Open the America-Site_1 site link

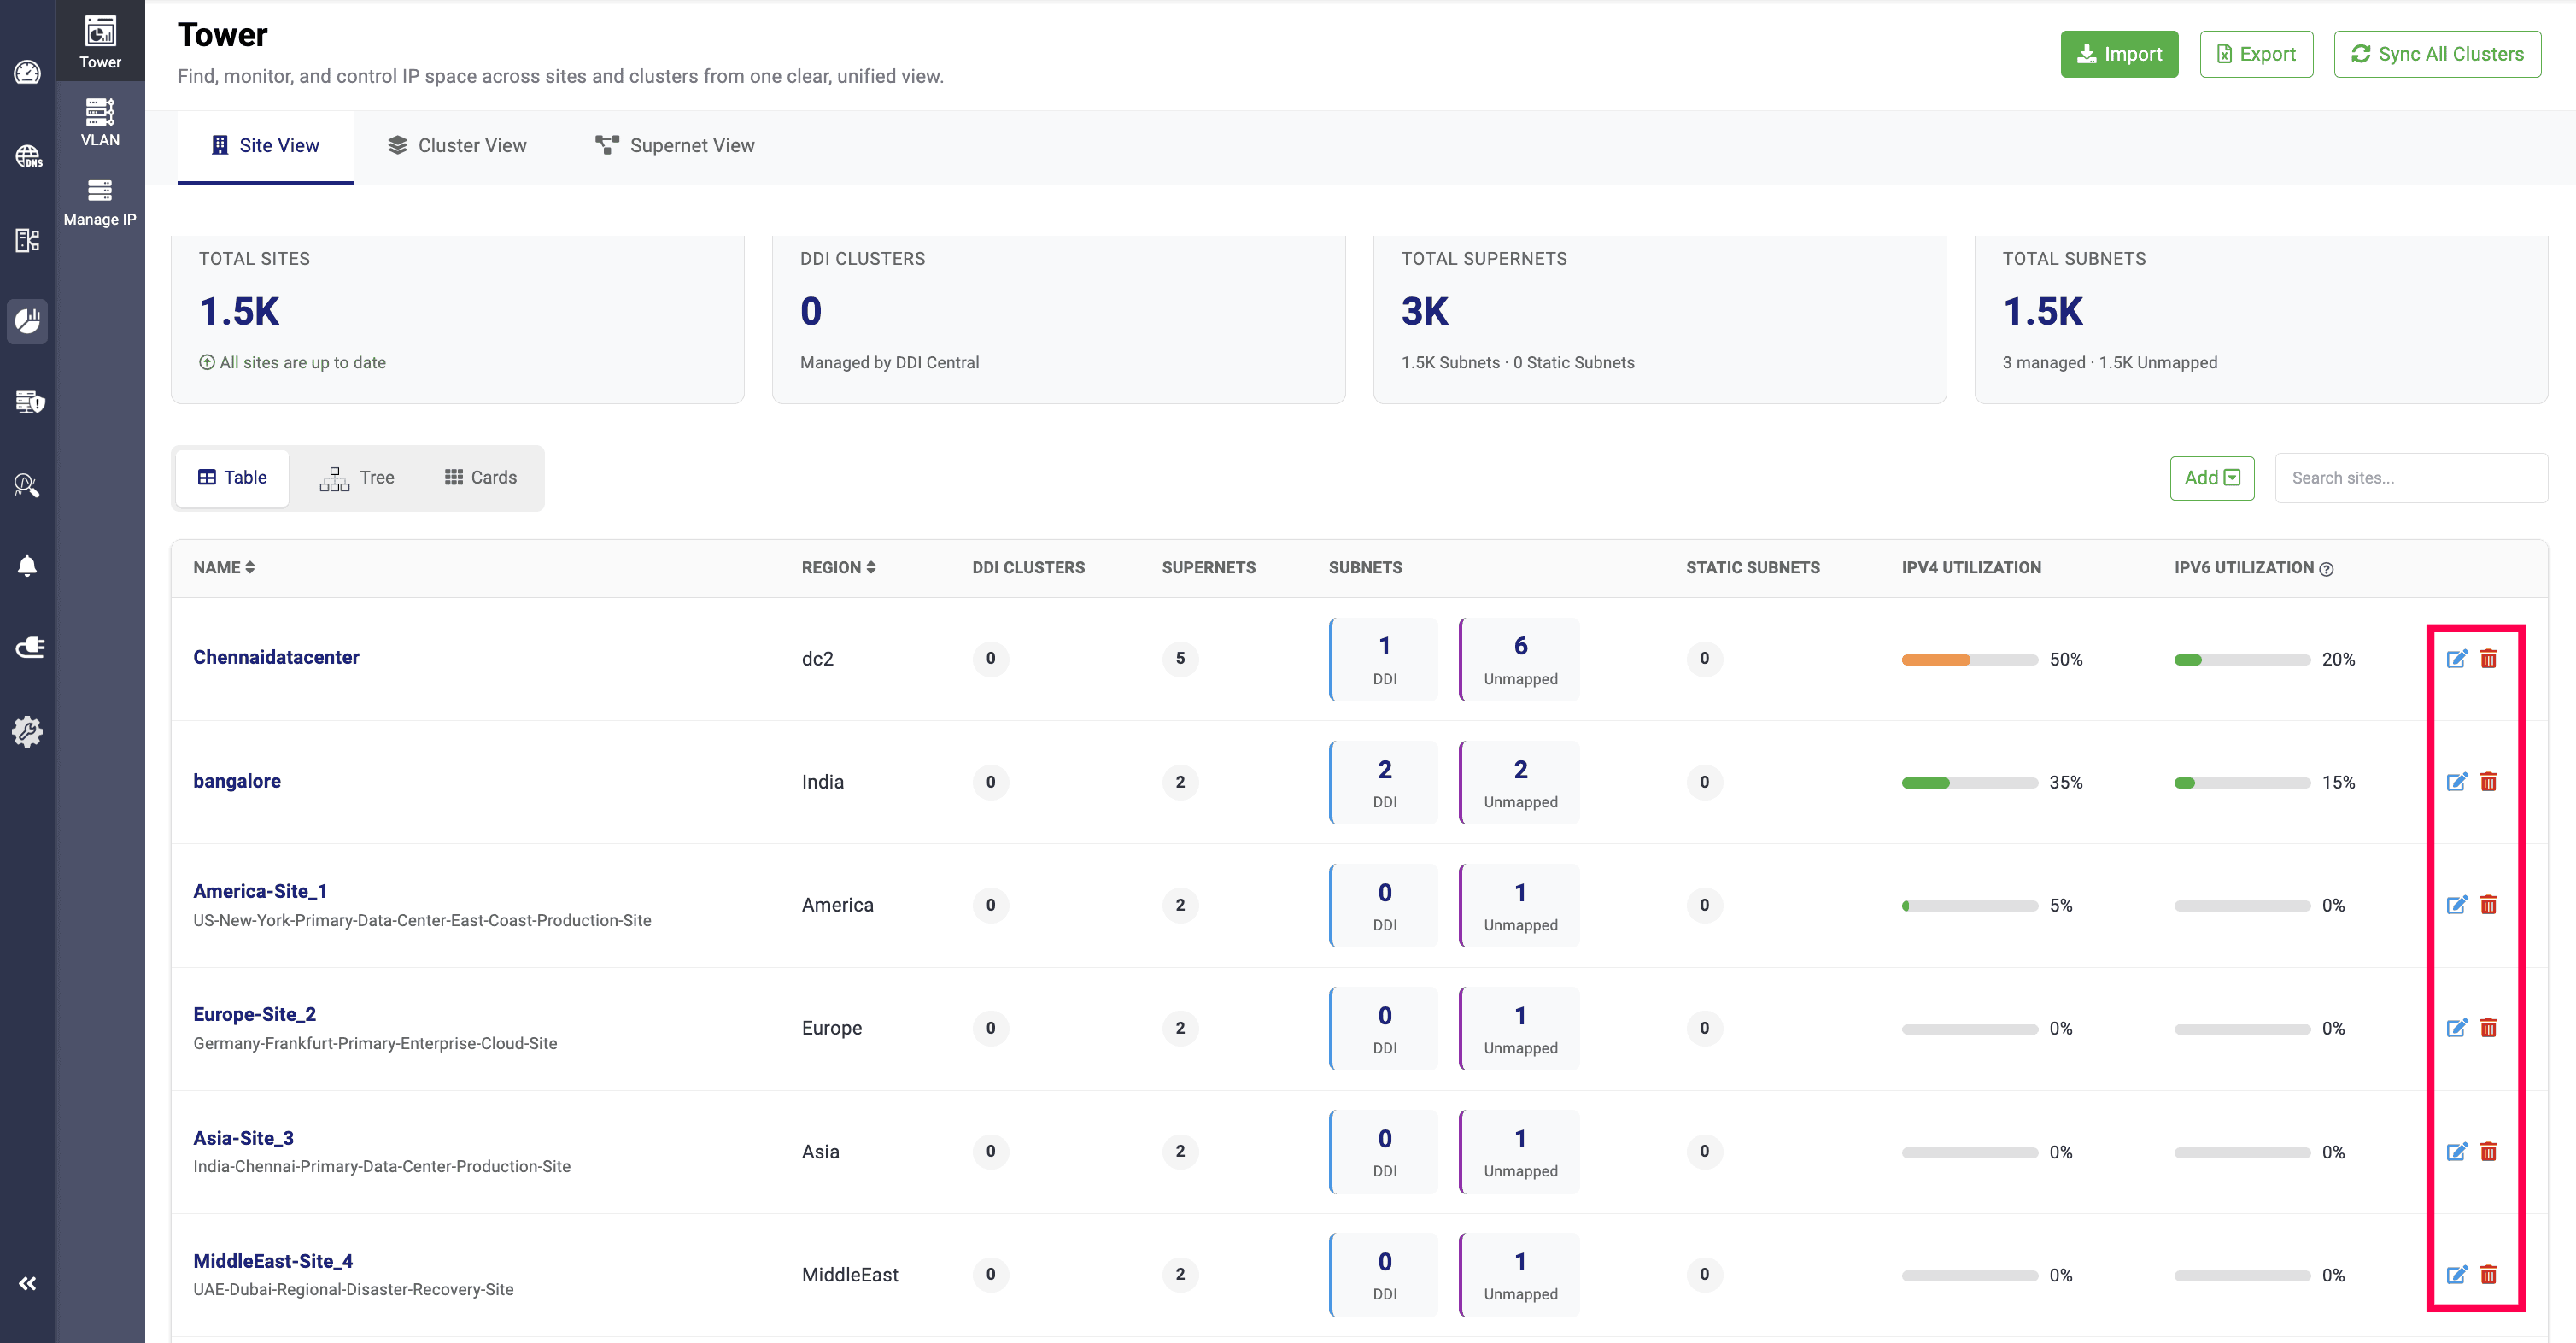[260, 891]
